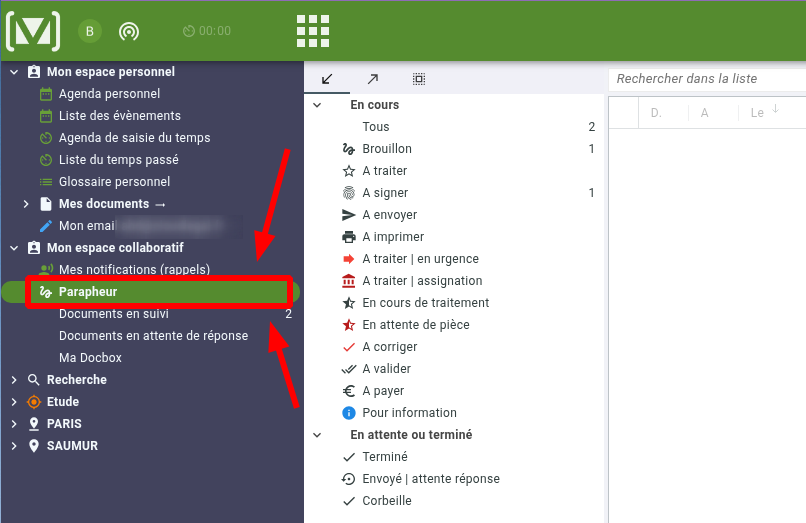The width and height of the screenshot is (806, 523).
Task: Expand the PARIS tree node
Action: pyautogui.click(x=14, y=424)
